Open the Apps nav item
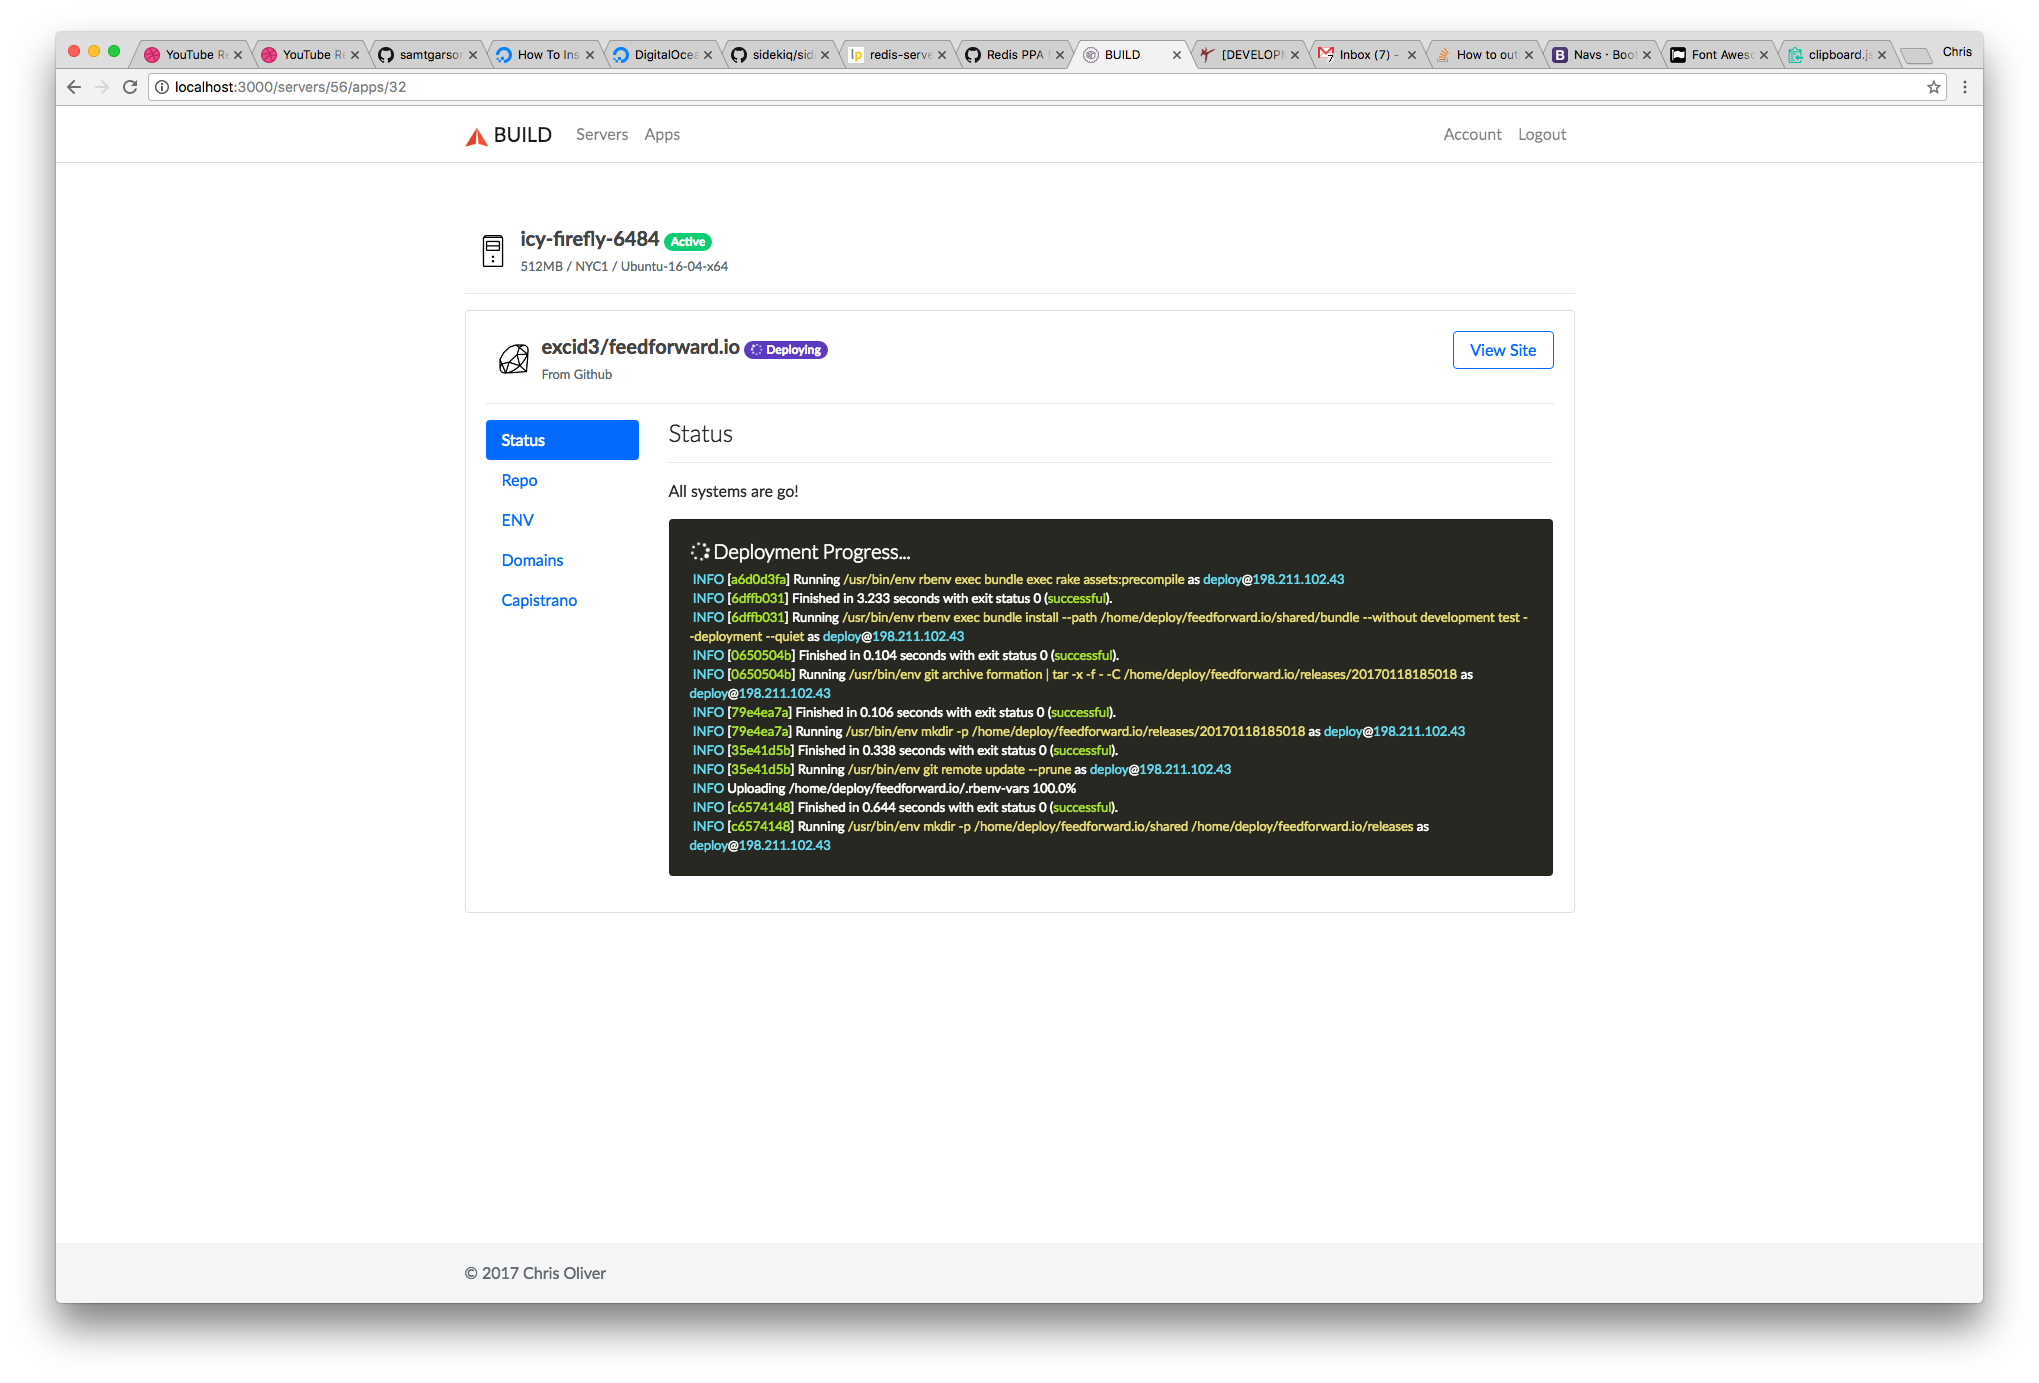The height and width of the screenshot is (1383, 2039). (662, 134)
